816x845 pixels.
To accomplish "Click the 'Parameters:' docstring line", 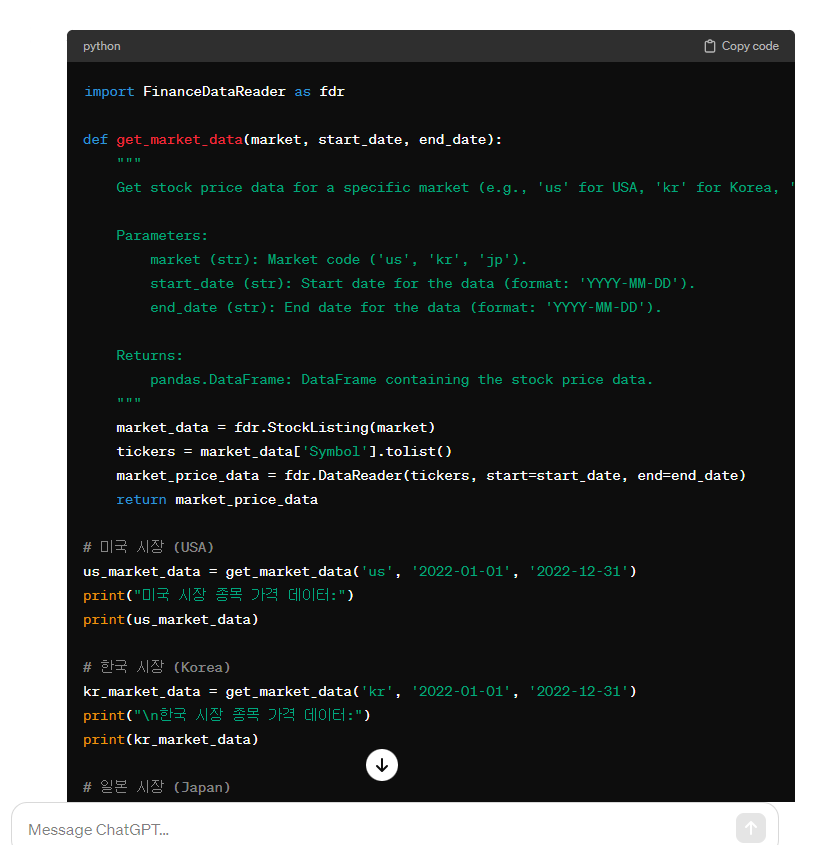I will point(162,236).
